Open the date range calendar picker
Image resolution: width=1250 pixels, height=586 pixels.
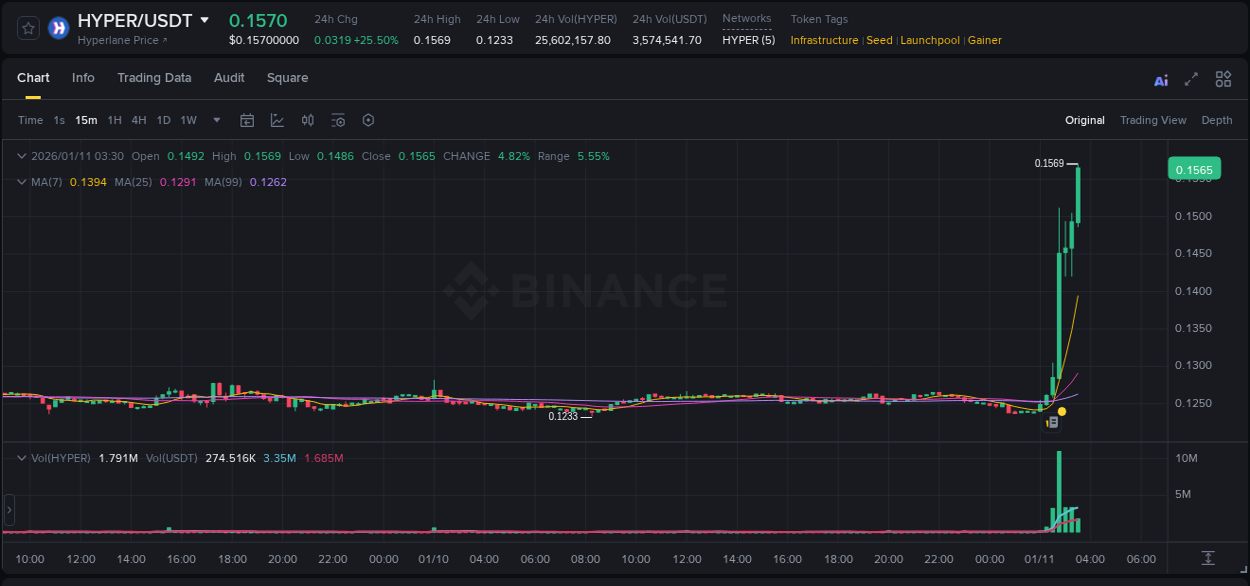[x=247, y=120]
